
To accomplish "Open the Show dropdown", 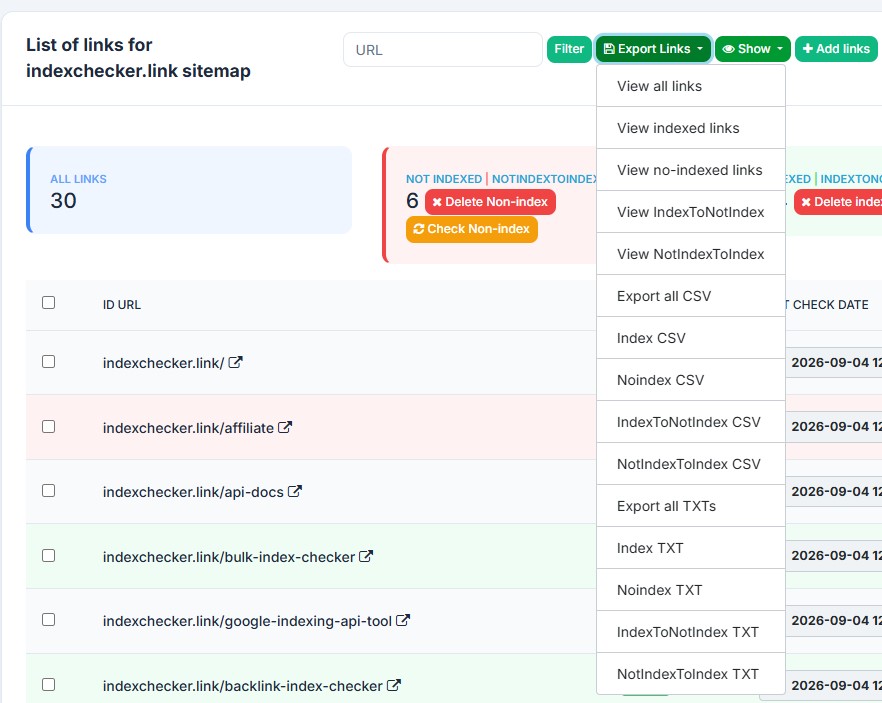I will pos(753,49).
